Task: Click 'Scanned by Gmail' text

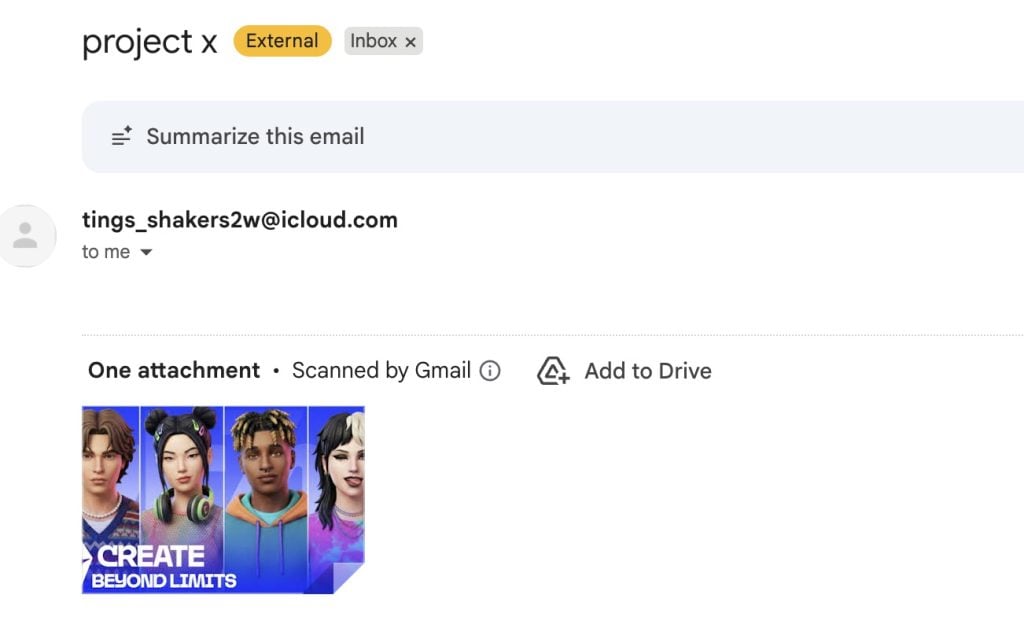Action: pos(380,370)
